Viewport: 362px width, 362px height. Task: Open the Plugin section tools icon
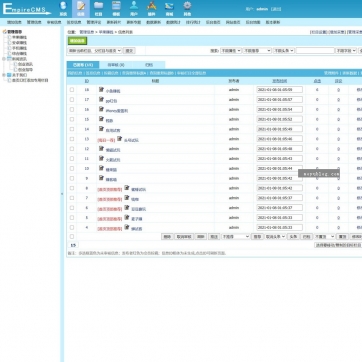(x=152, y=6)
